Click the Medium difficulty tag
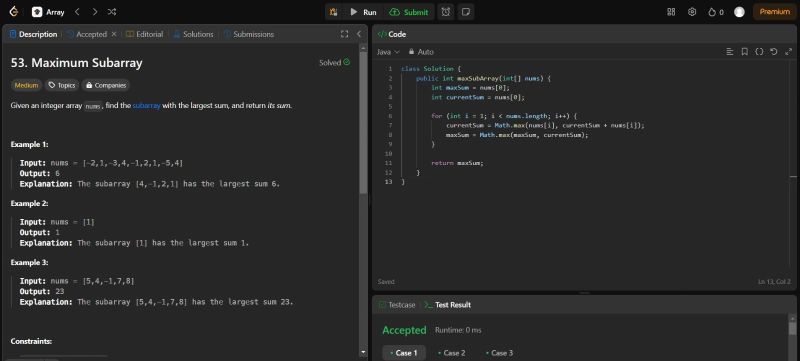Screen dimensions: 800x361 [x=27, y=85]
